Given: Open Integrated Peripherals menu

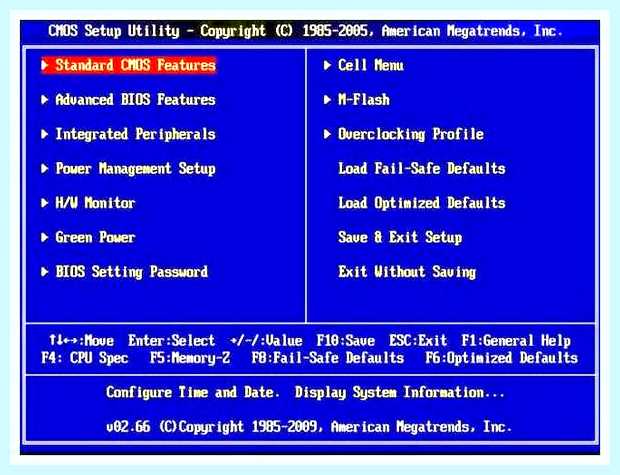Looking at the screenshot, I should [x=135, y=134].
